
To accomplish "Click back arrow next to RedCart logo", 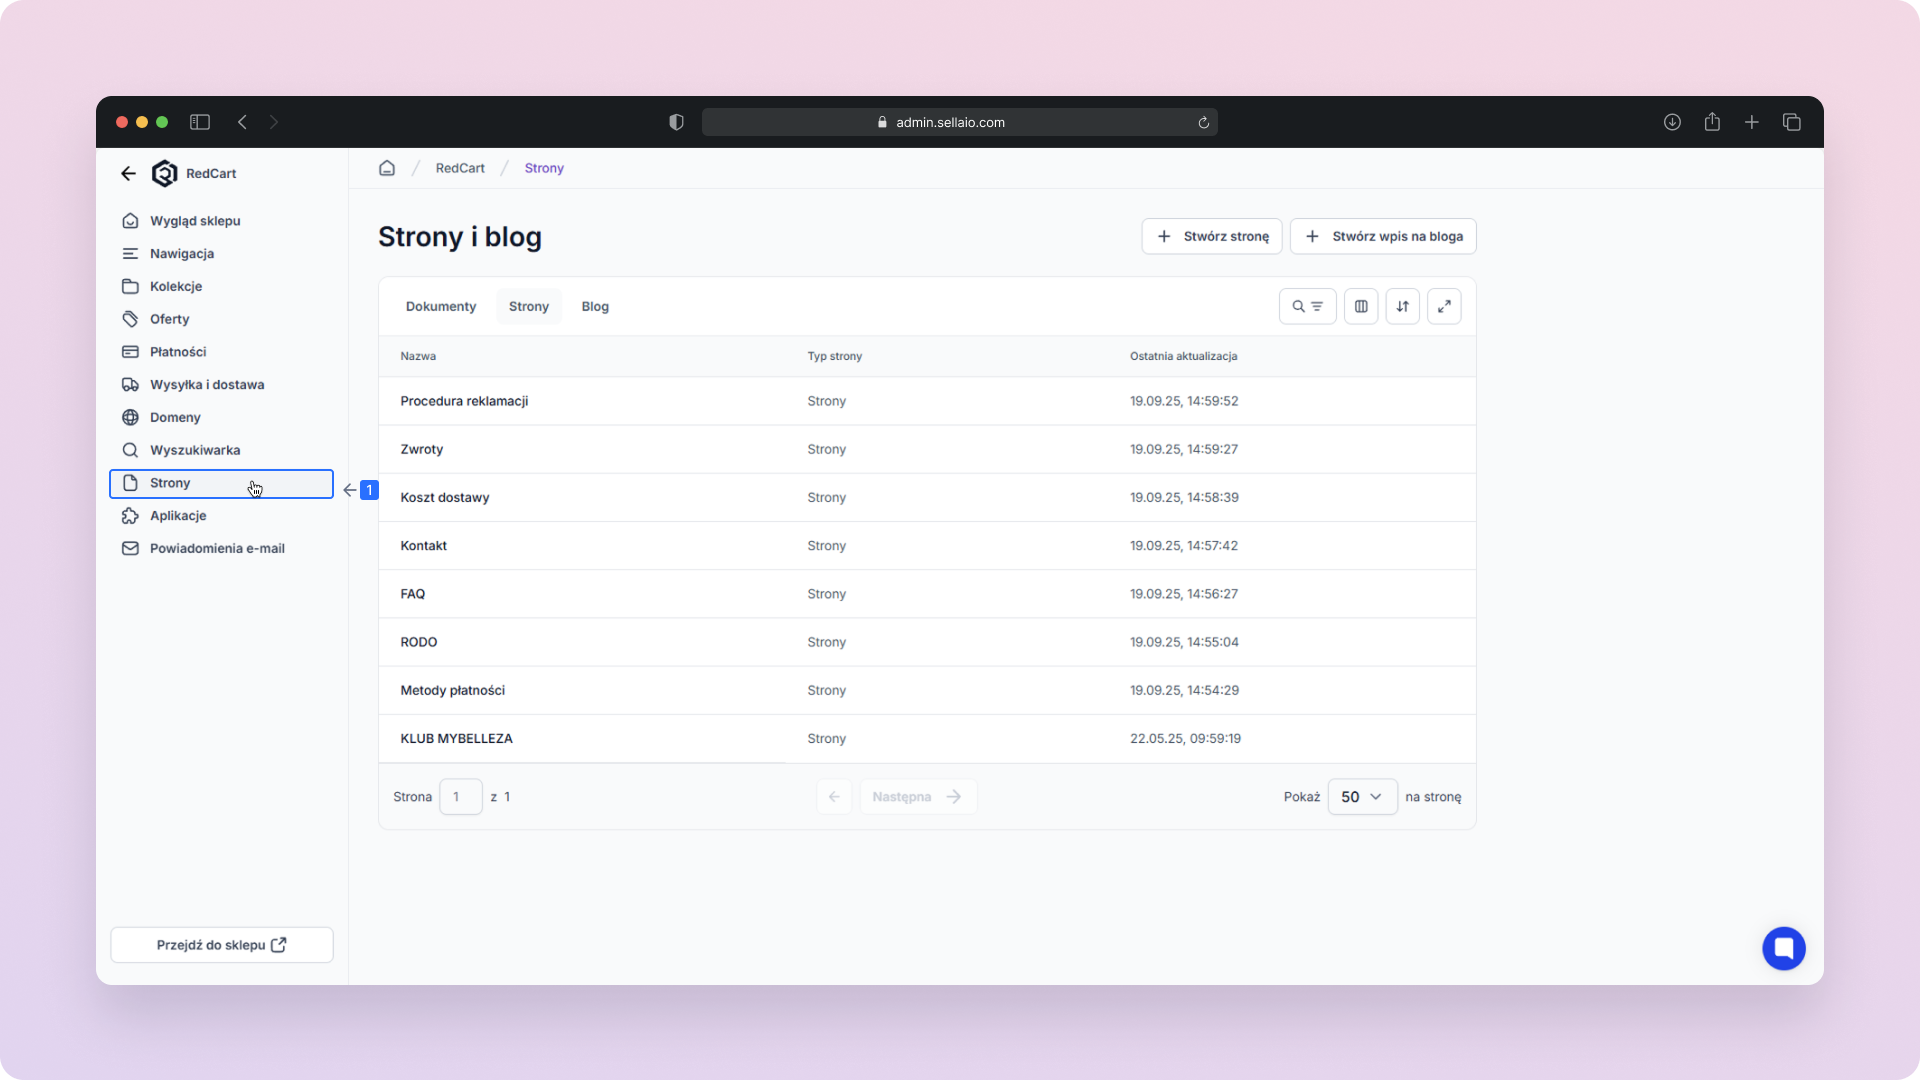I will 128,173.
